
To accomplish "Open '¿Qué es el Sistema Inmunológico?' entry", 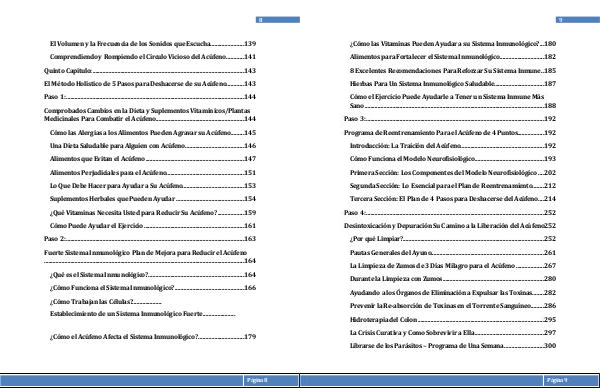I will pos(153,275).
